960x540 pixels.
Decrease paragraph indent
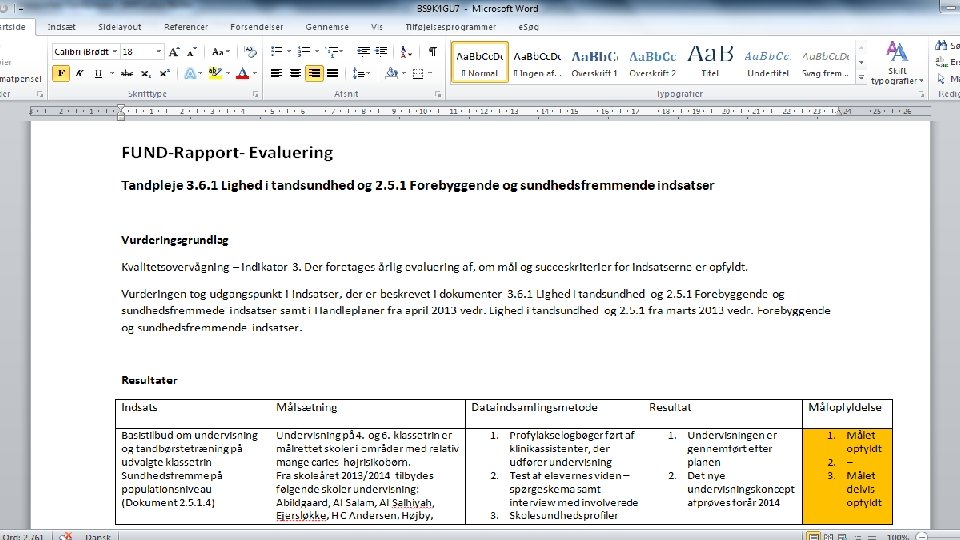[x=363, y=51]
